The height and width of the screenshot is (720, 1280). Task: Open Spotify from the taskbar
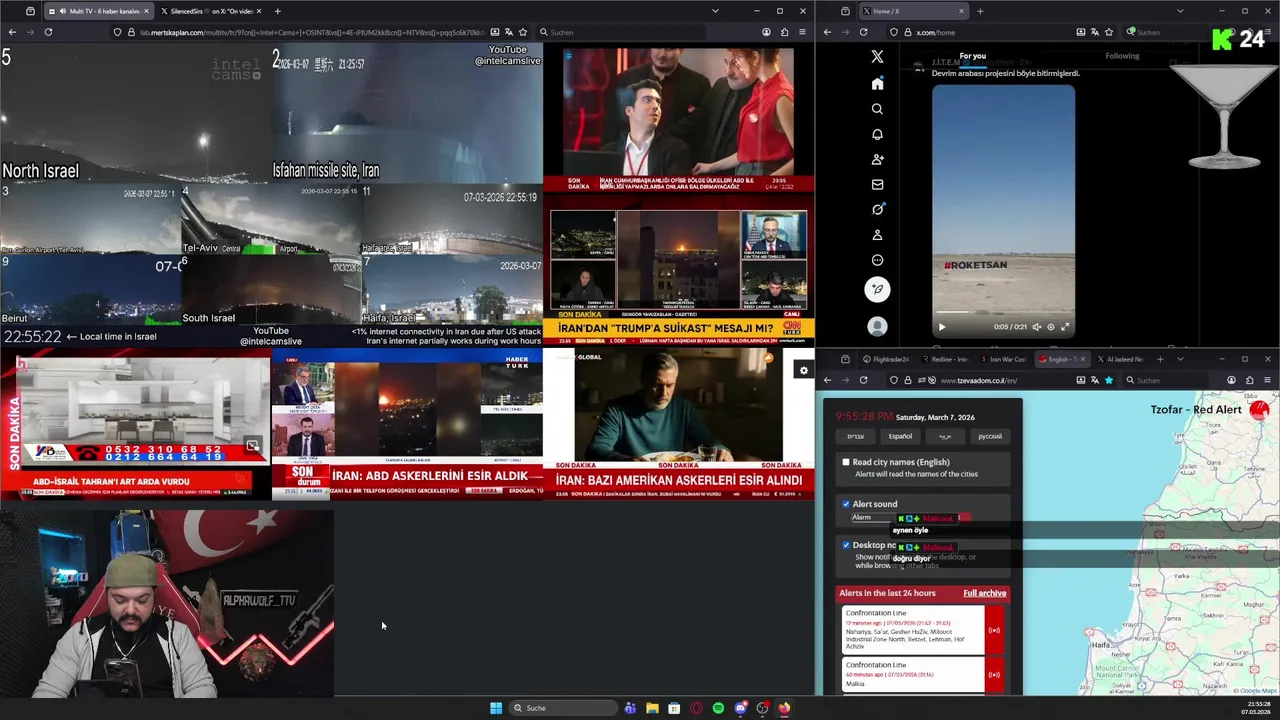point(718,708)
